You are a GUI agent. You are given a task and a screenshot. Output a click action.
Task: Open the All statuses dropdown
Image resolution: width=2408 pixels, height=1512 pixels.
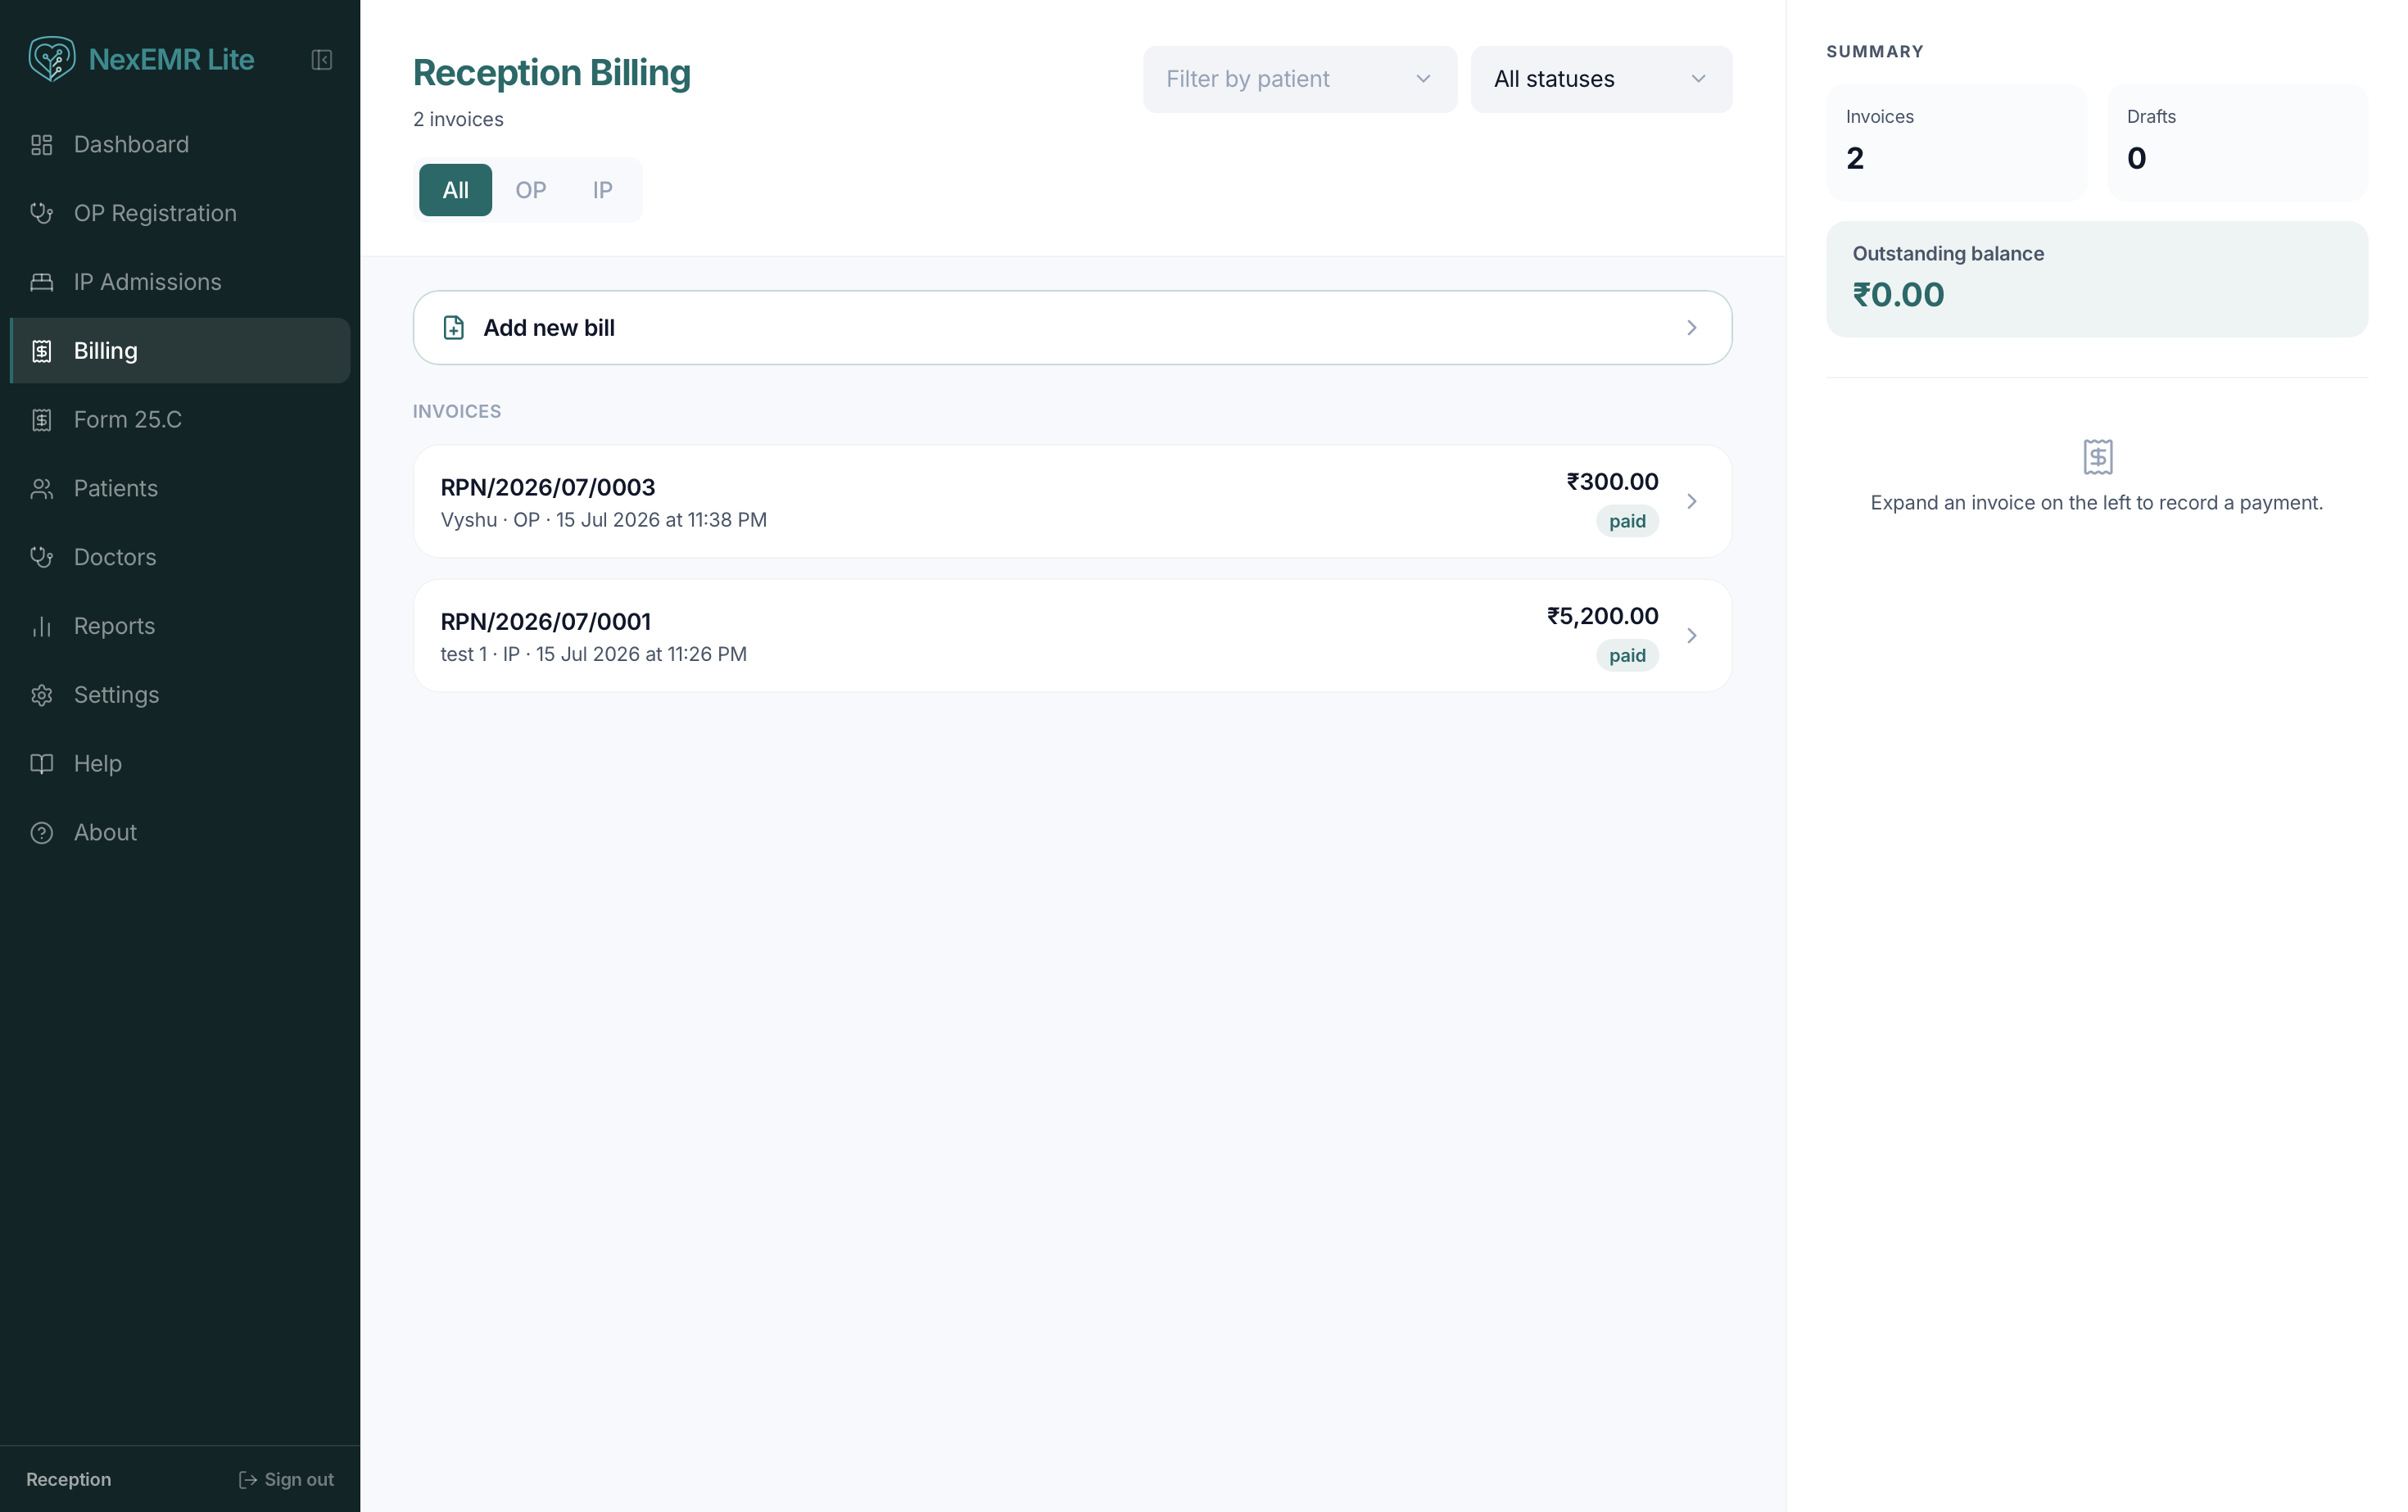1601,79
